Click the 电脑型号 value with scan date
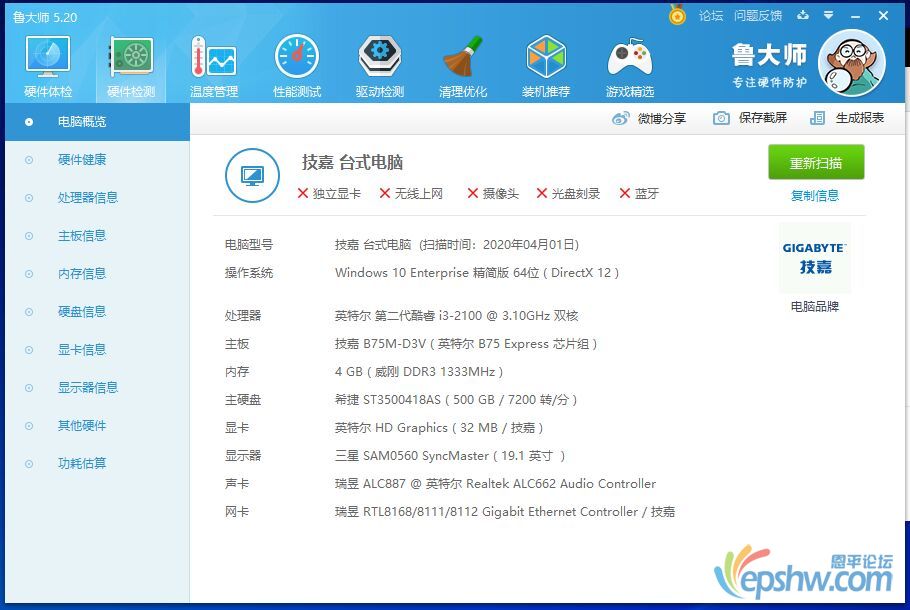The width and height of the screenshot is (910, 610). point(457,245)
